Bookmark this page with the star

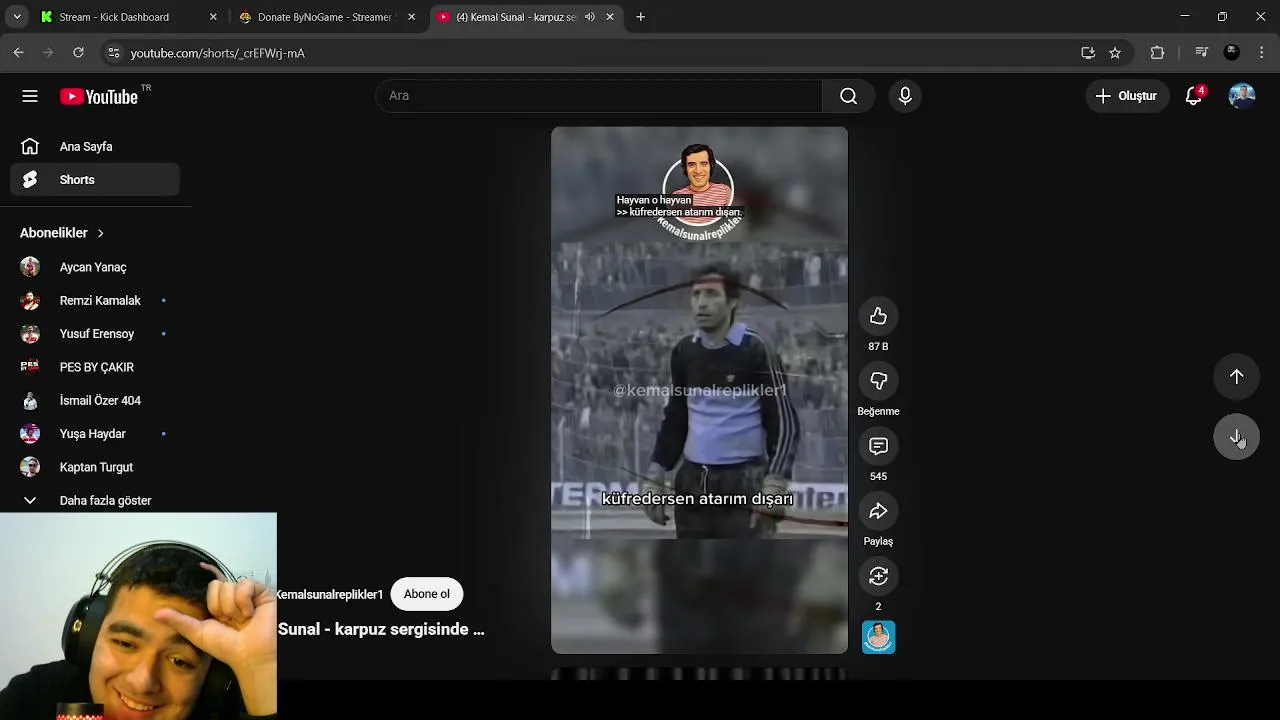point(1115,53)
